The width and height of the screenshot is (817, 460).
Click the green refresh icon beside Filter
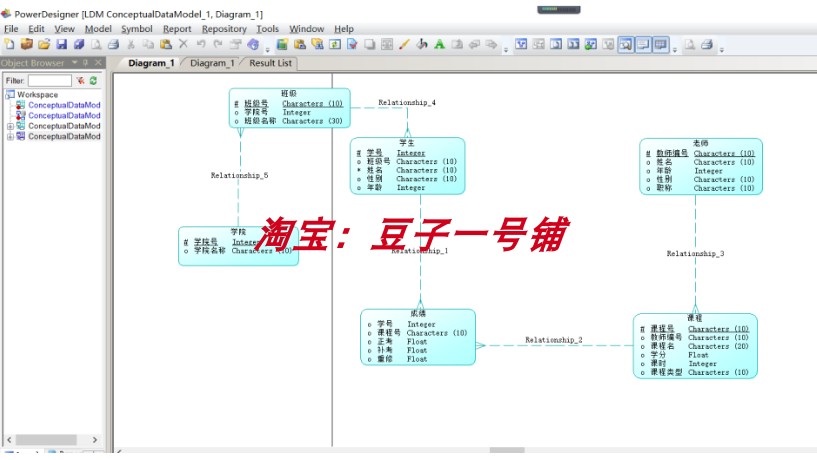pyautogui.click(x=93, y=81)
